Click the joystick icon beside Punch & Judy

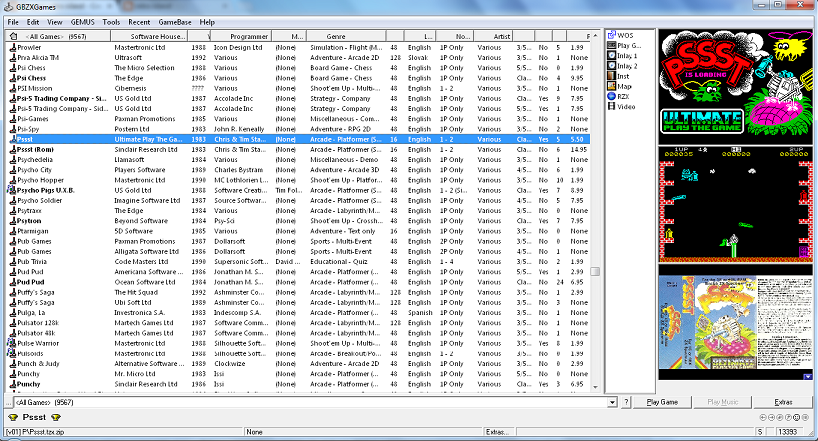pyautogui.click(x=13, y=364)
